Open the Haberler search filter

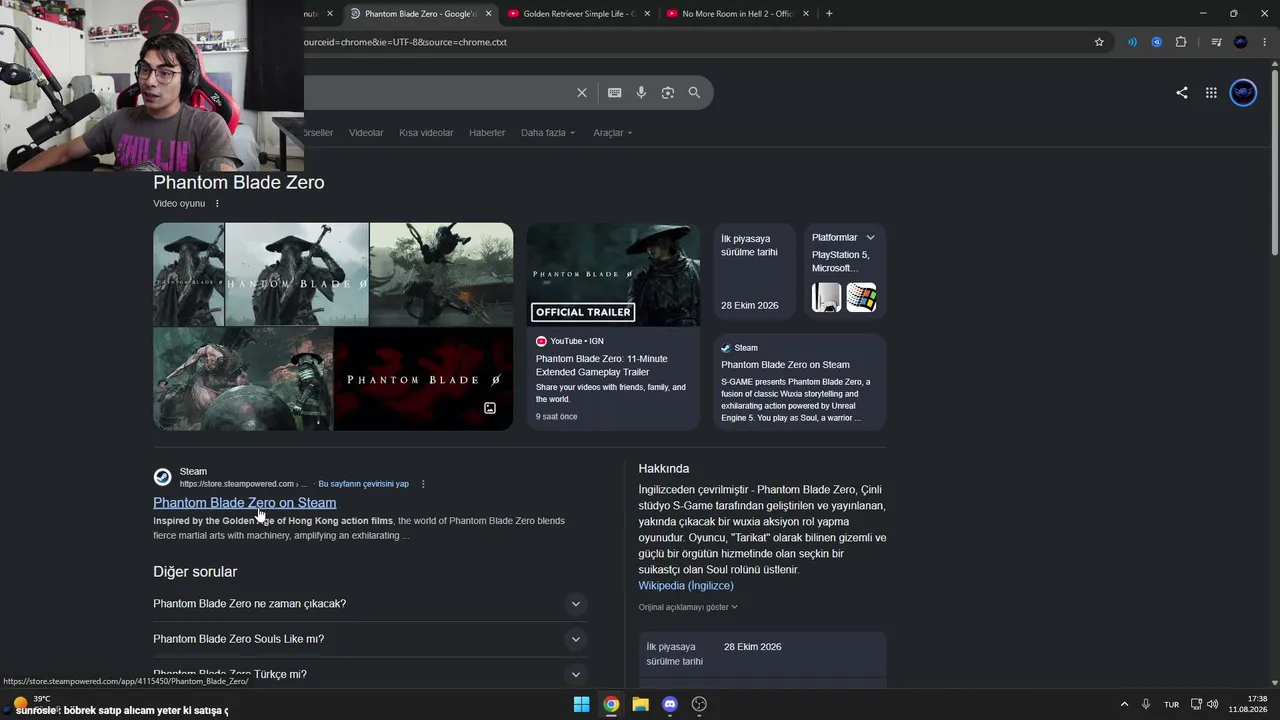click(487, 133)
